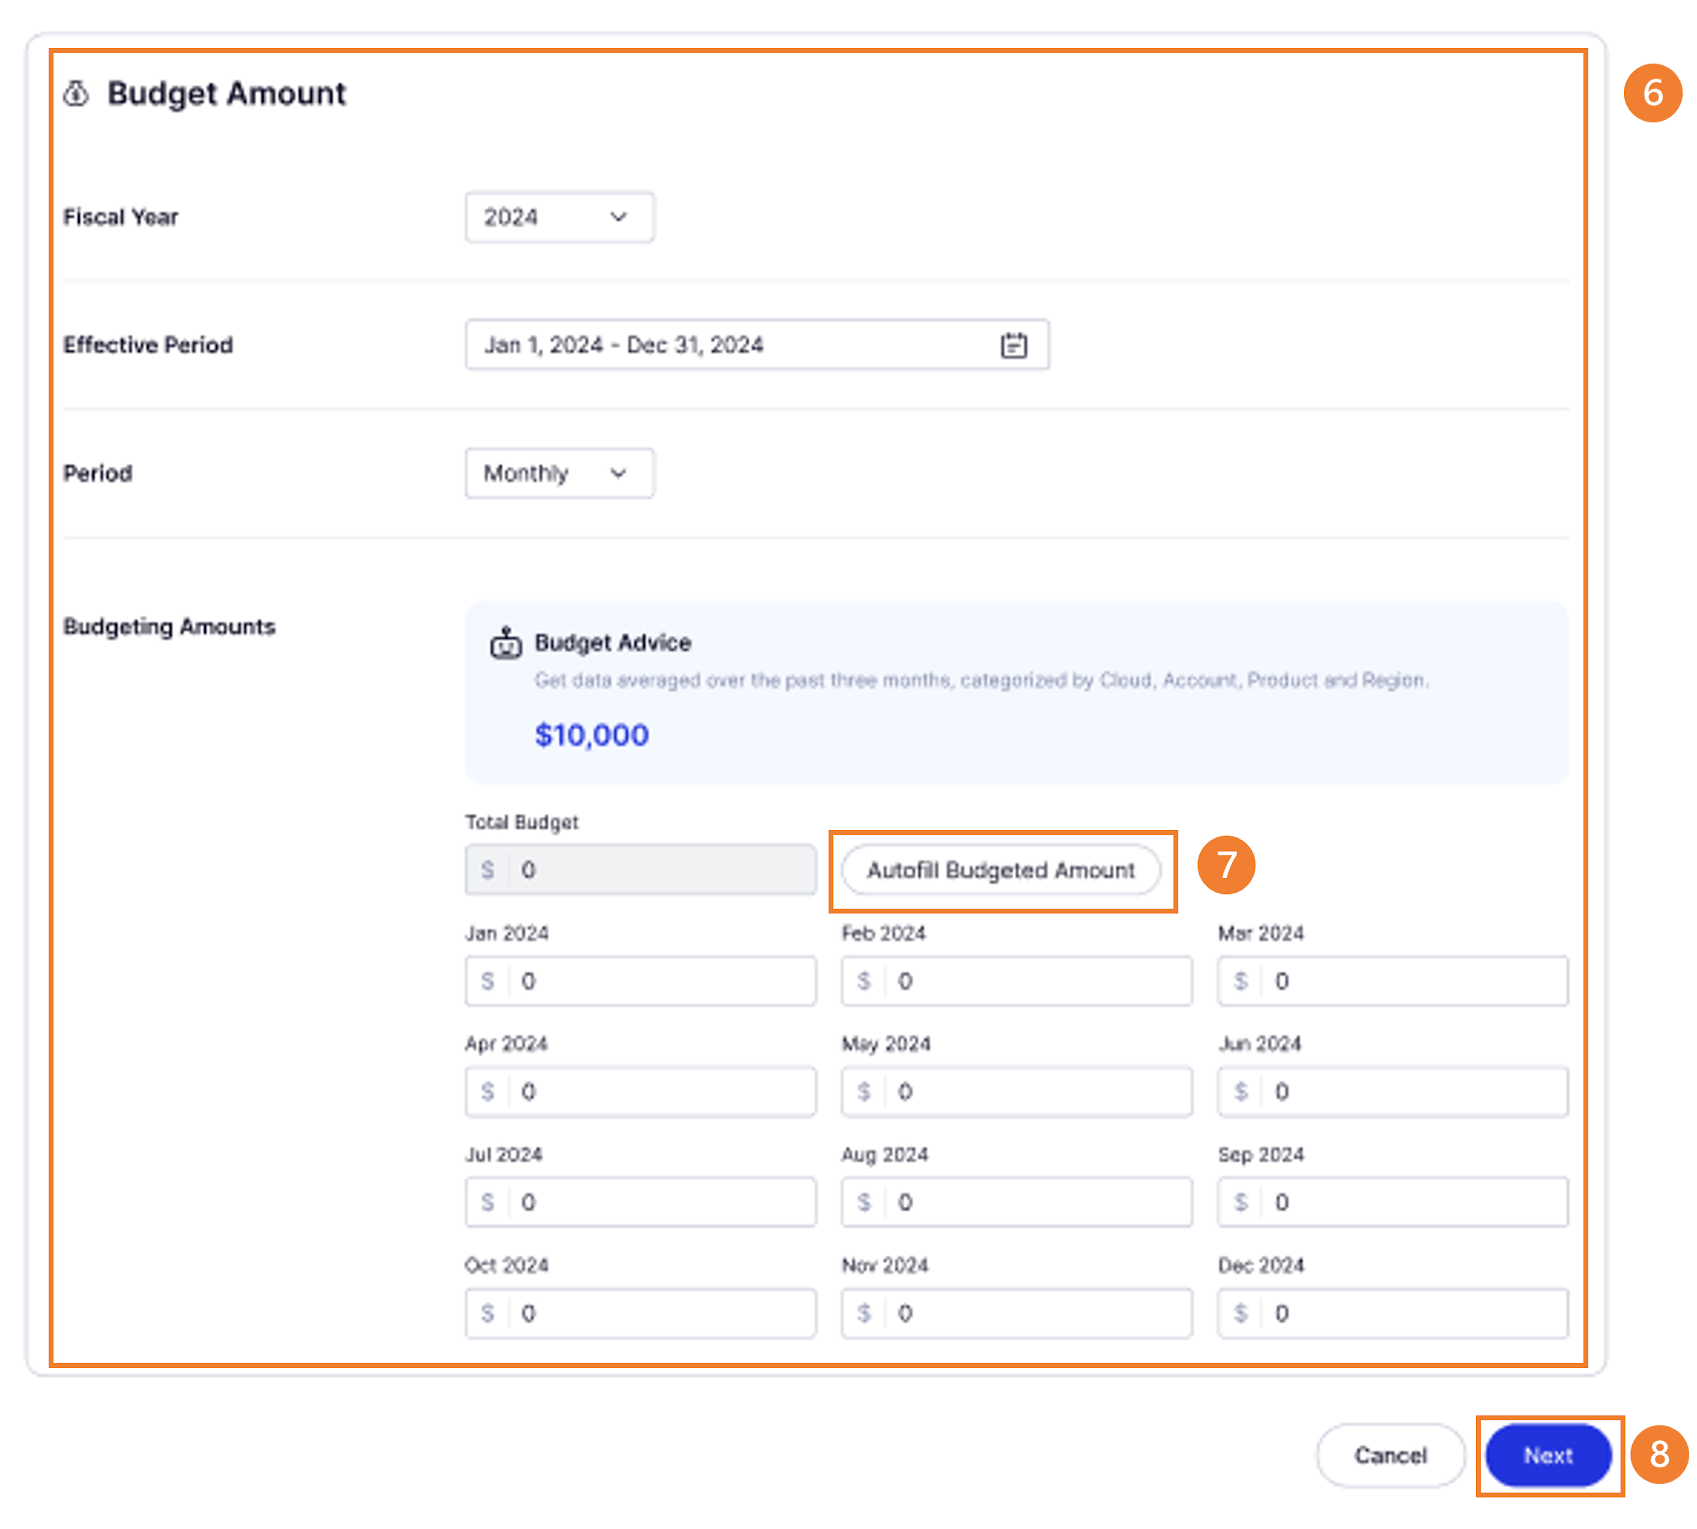The height and width of the screenshot is (1529, 1697).
Task: Focus the Jan 2024 amount field
Action: pos(660,981)
